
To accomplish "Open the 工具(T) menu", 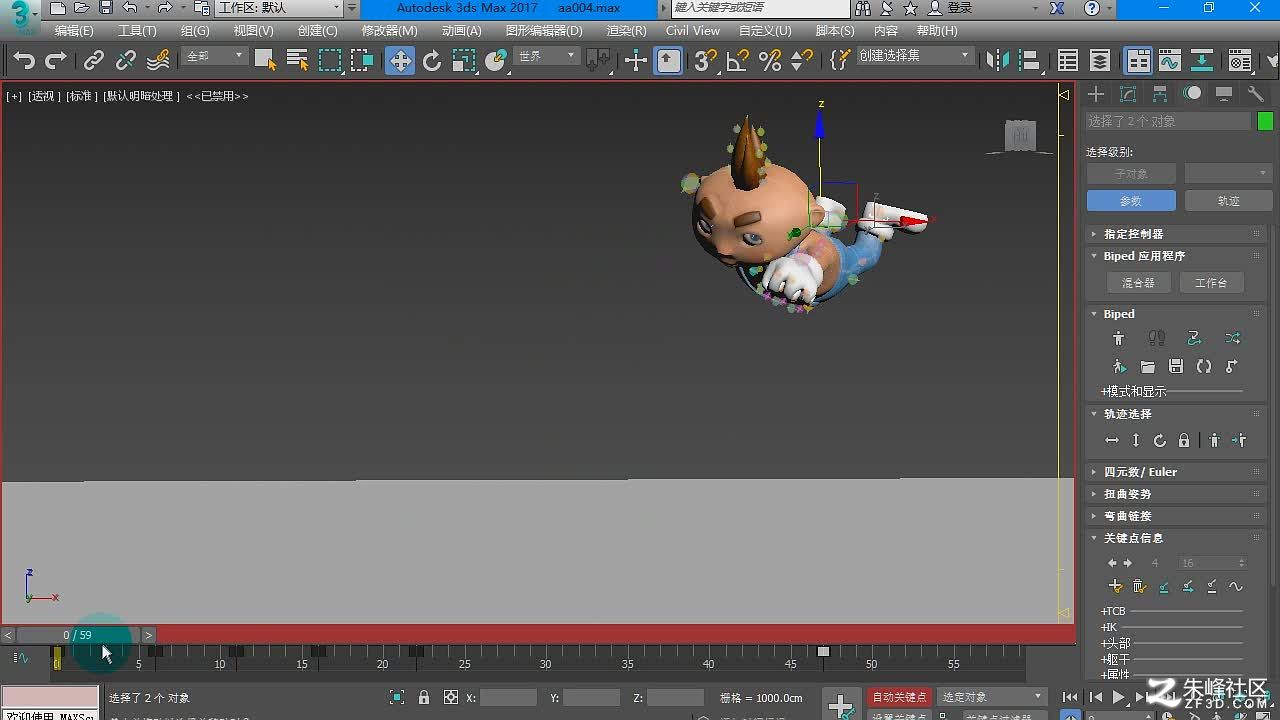I will pyautogui.click(x=137, y=31).
